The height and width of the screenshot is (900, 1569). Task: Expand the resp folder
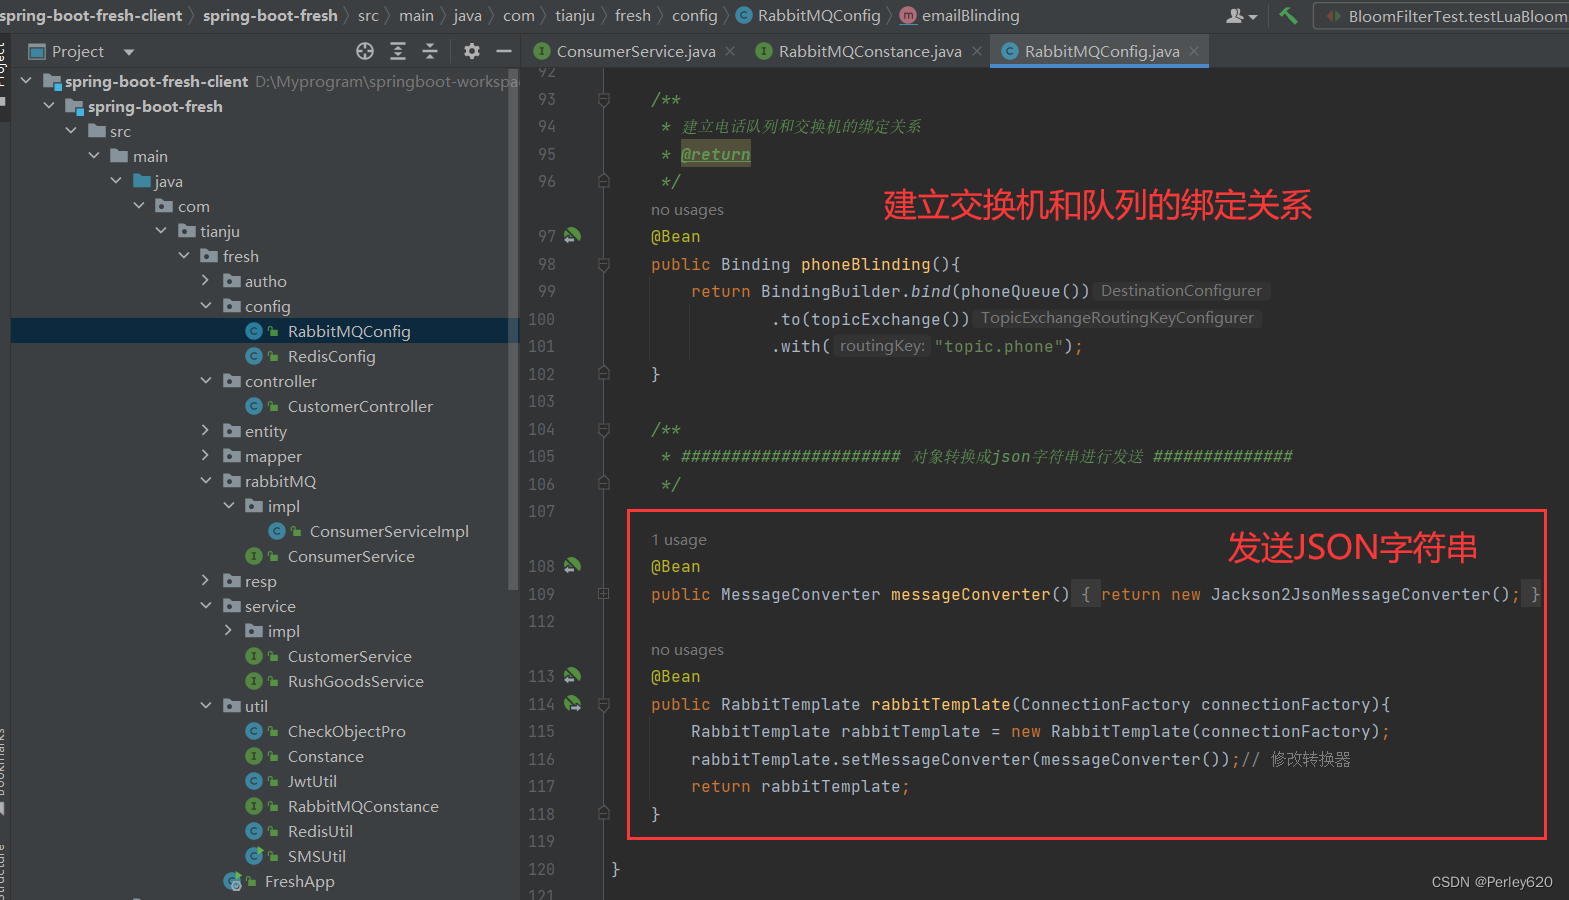[x=206, y=581]
